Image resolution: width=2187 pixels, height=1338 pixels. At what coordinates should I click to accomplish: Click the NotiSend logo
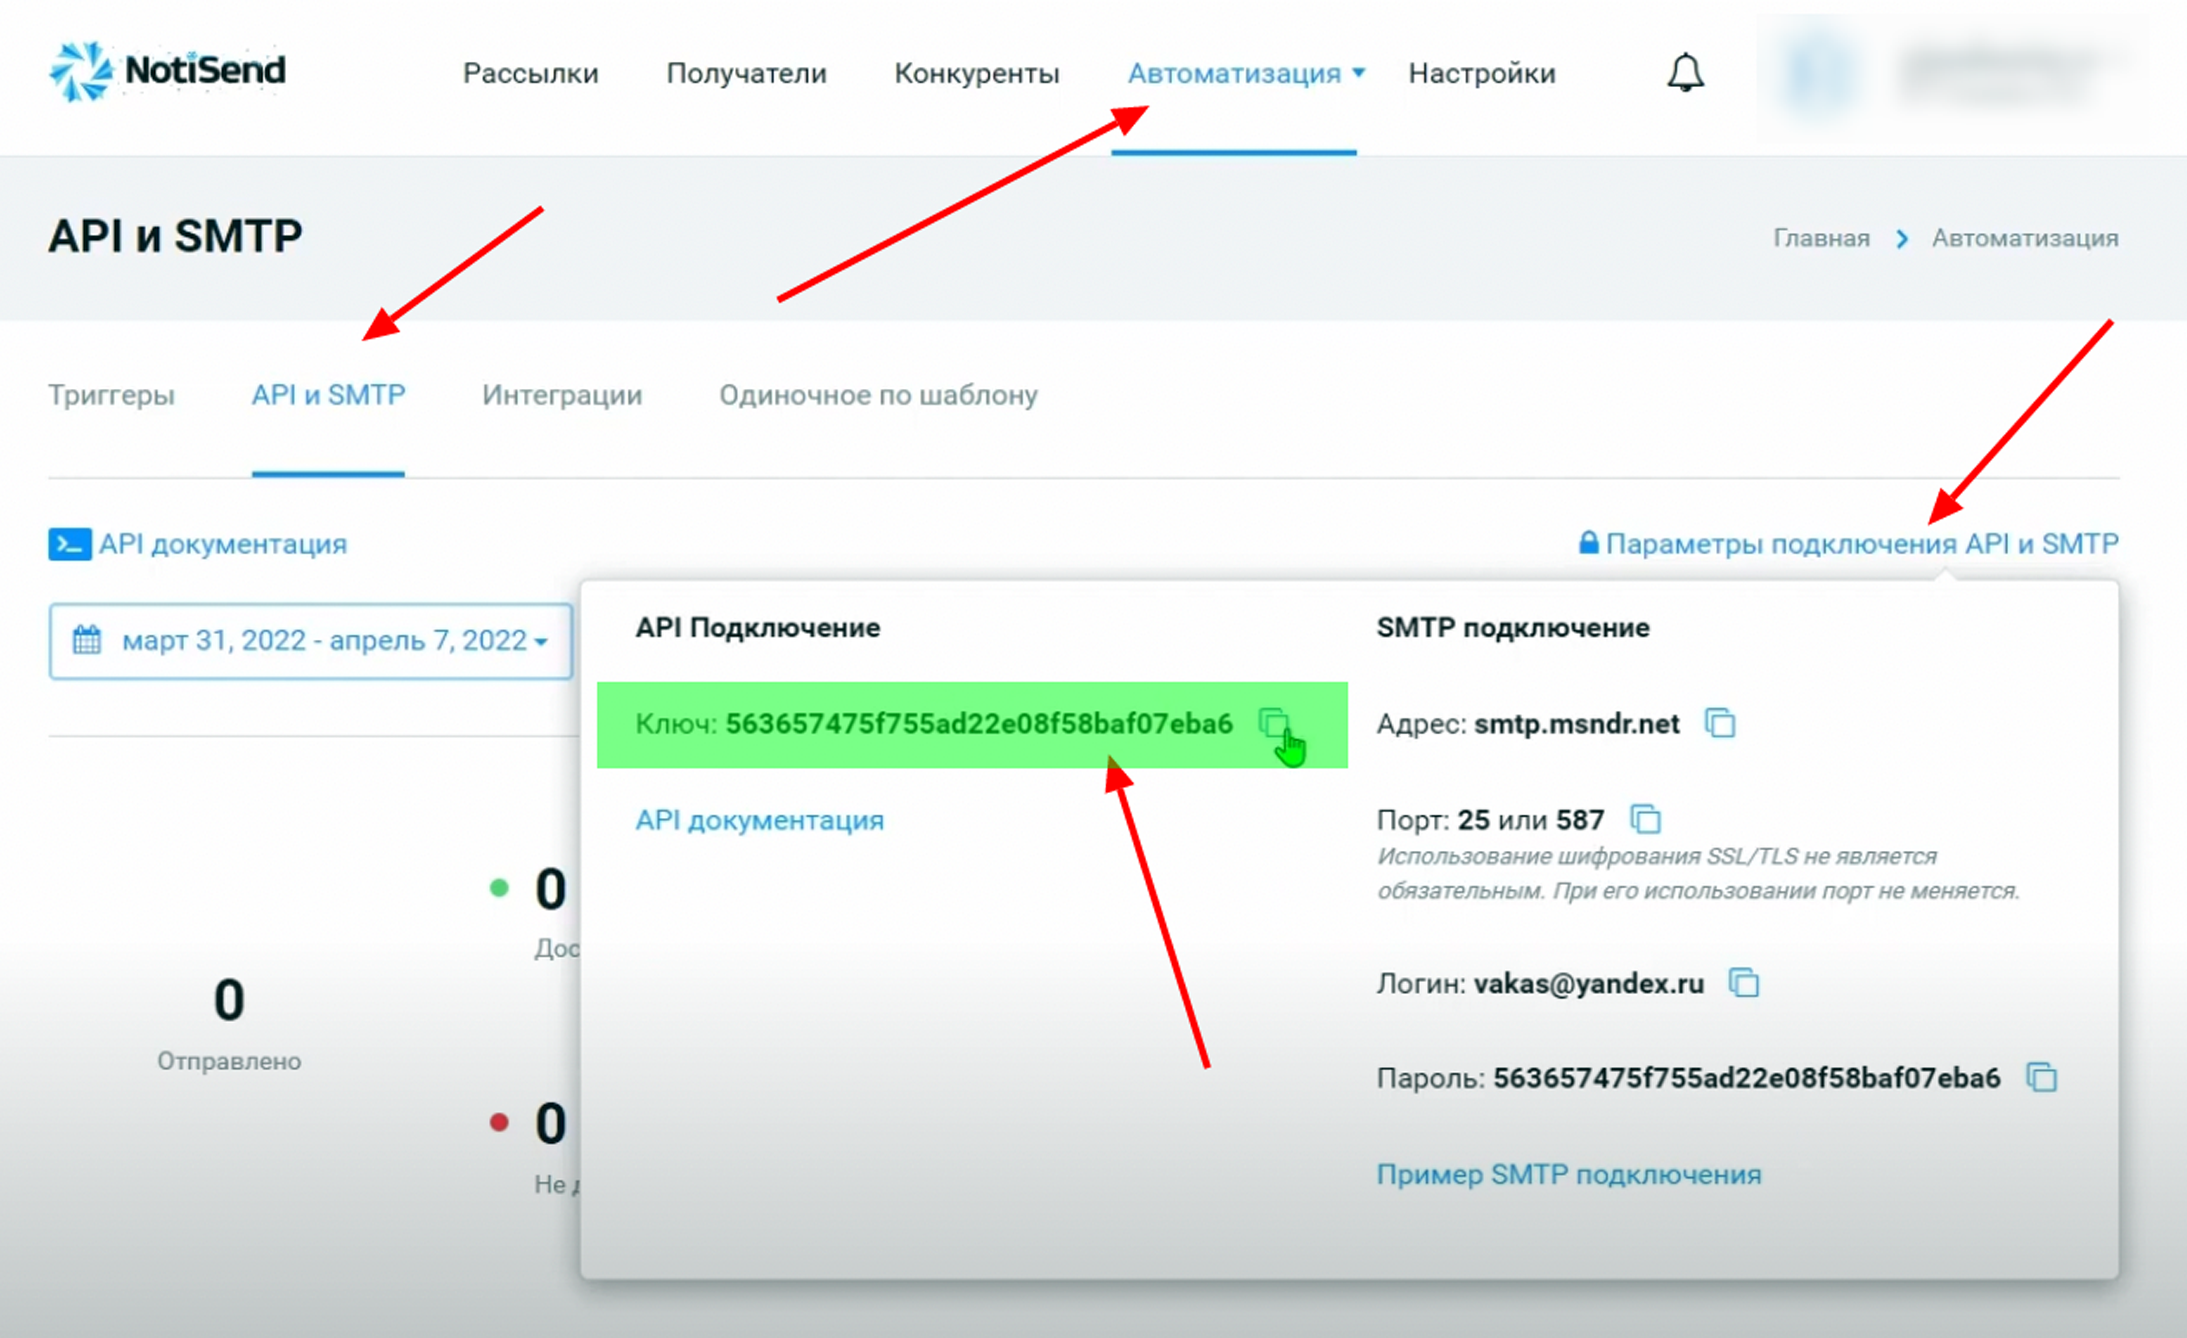167,70
